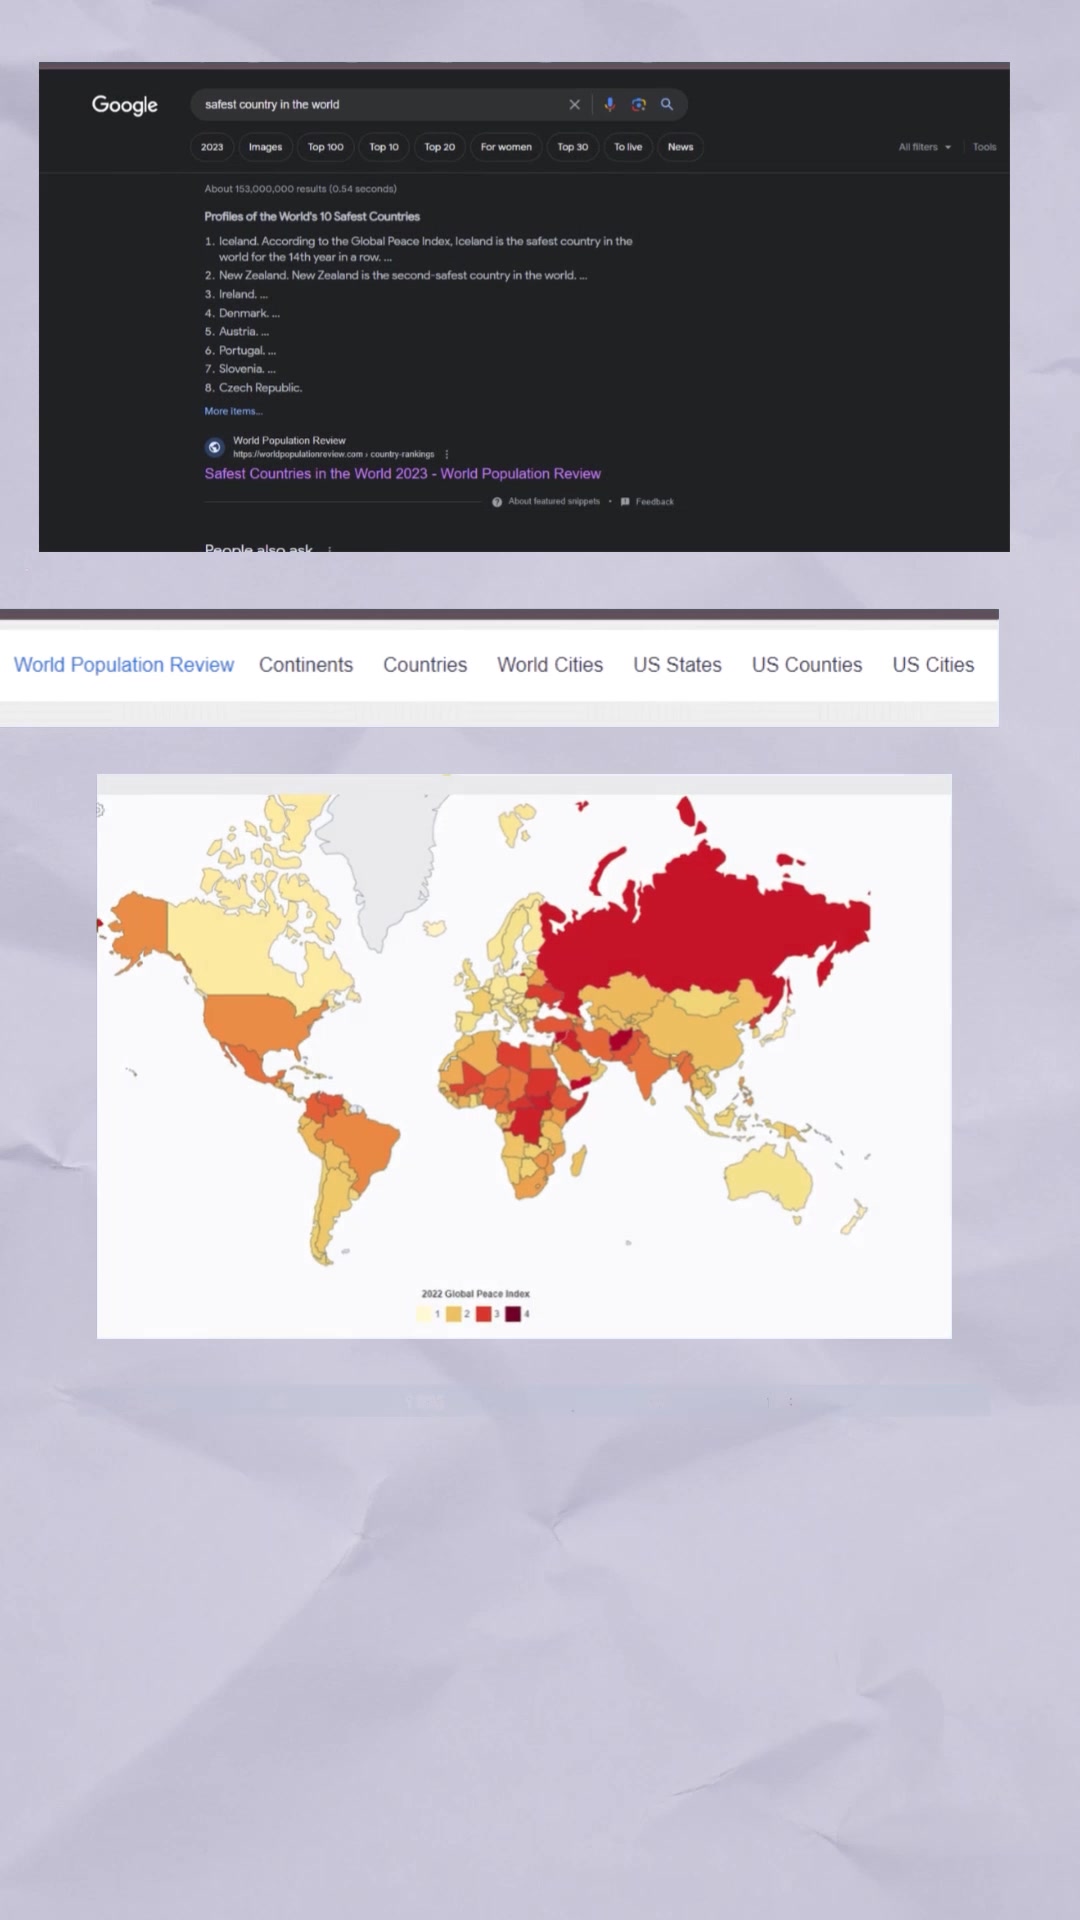1080x1920 pixels.
Task: Click the More items link
Action: click(233, 411)
